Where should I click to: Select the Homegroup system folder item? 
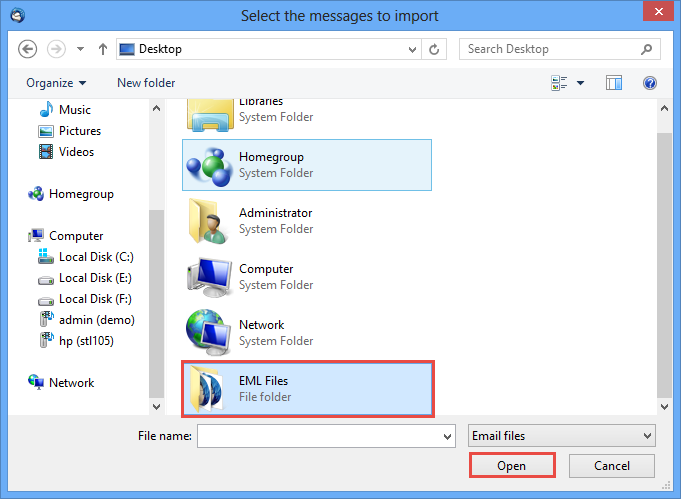[307, 165]
